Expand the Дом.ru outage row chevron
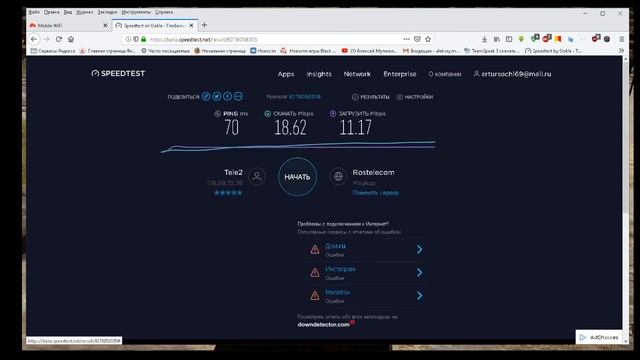This screenshot has height=360, width=640. pyautogui.click(x=419, y=249)
